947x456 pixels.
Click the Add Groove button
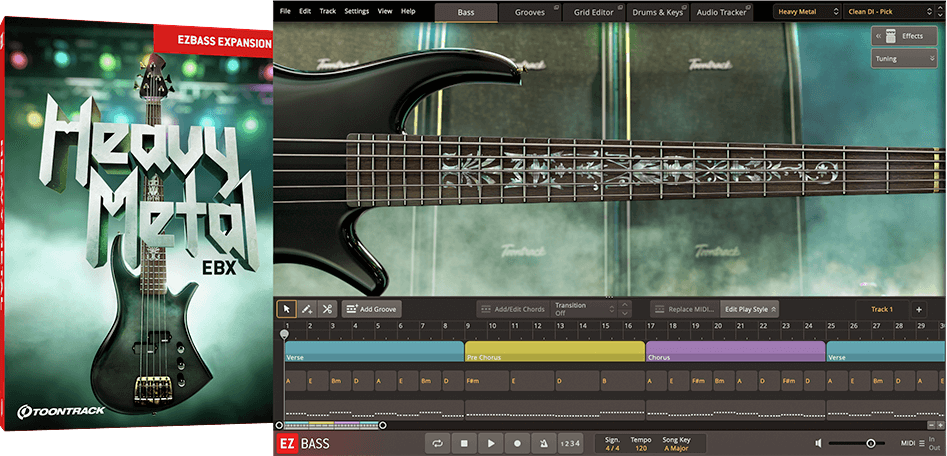371,309
